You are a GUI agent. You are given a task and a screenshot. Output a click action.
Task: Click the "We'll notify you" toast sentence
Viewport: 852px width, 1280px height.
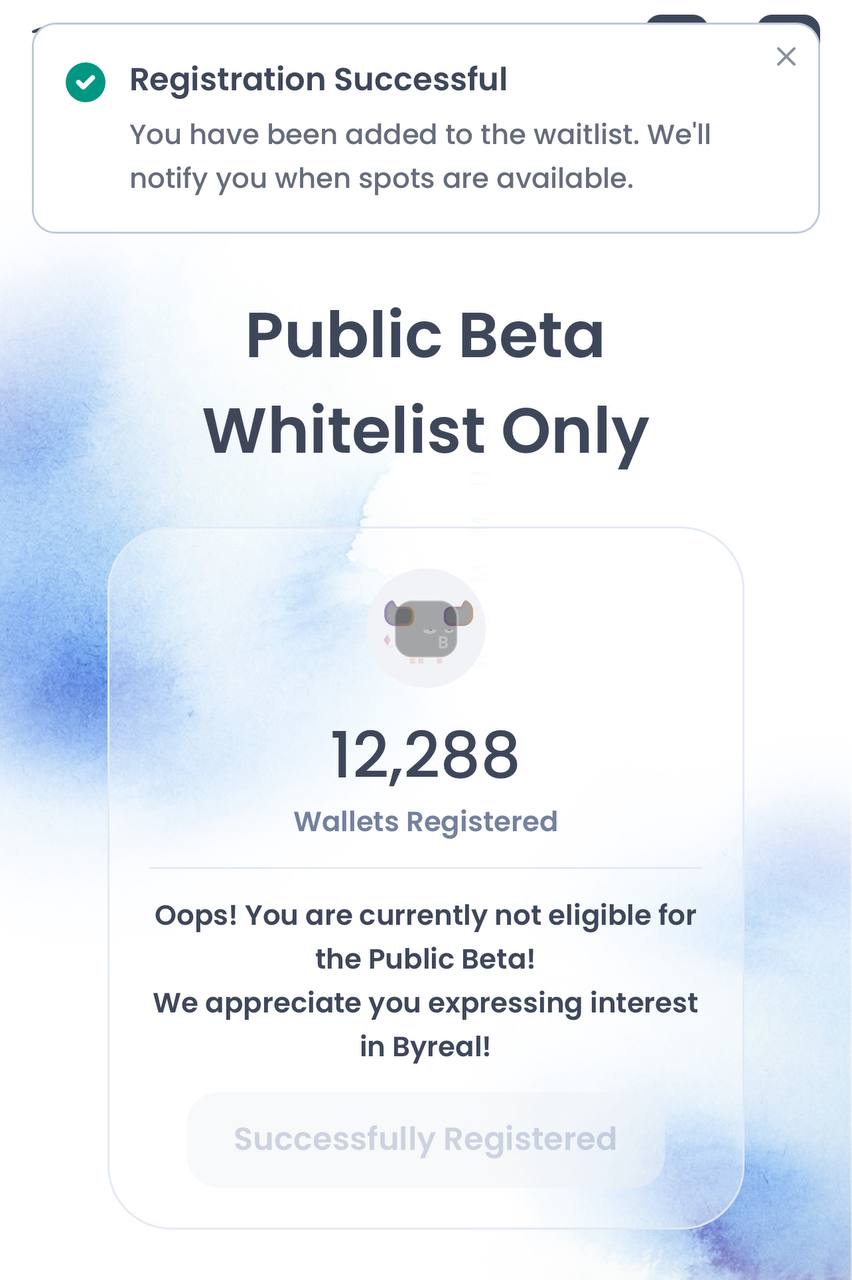click(x=420, y=157)
